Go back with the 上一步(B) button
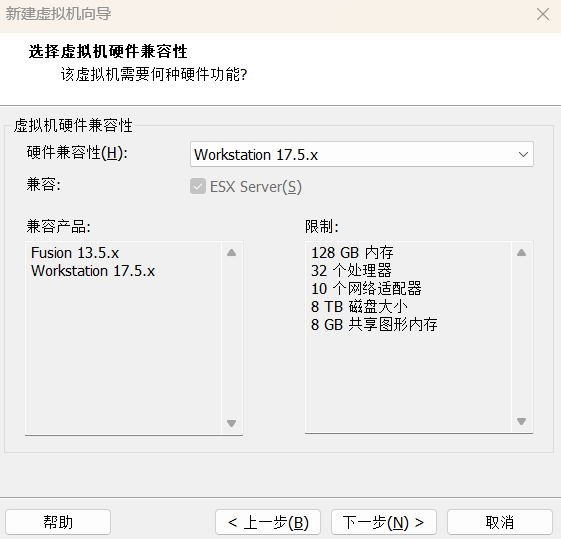The width and height of the screenshot is (561, 539). (268, 522)
